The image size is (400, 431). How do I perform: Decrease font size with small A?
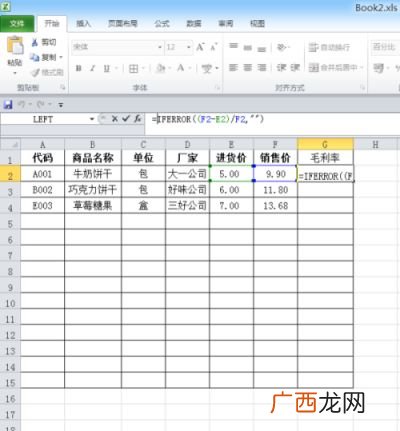click(x=214, y=47)
